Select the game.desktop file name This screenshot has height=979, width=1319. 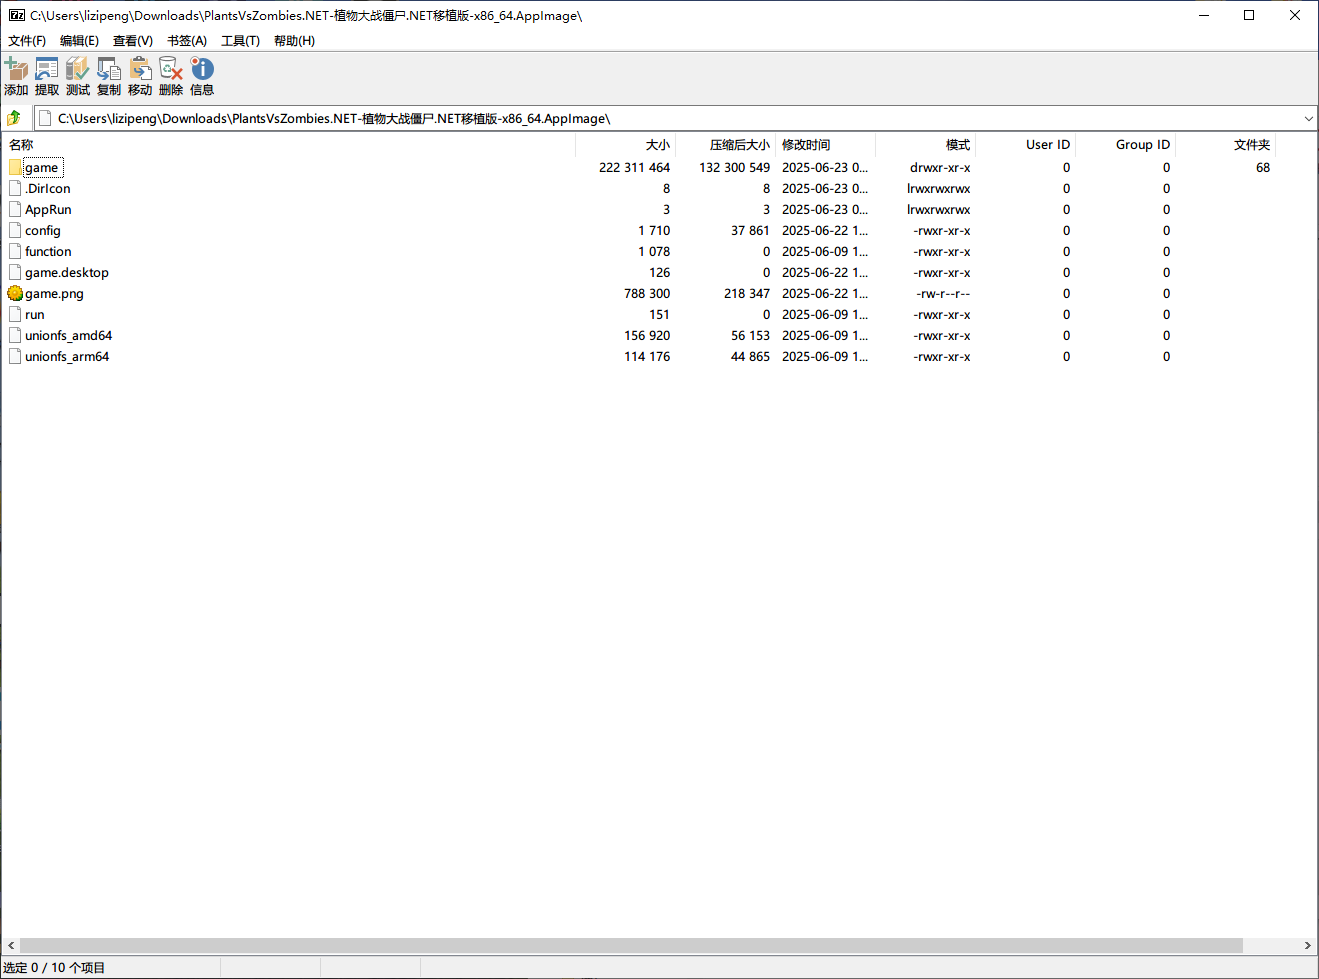click(x=67, y=272)
